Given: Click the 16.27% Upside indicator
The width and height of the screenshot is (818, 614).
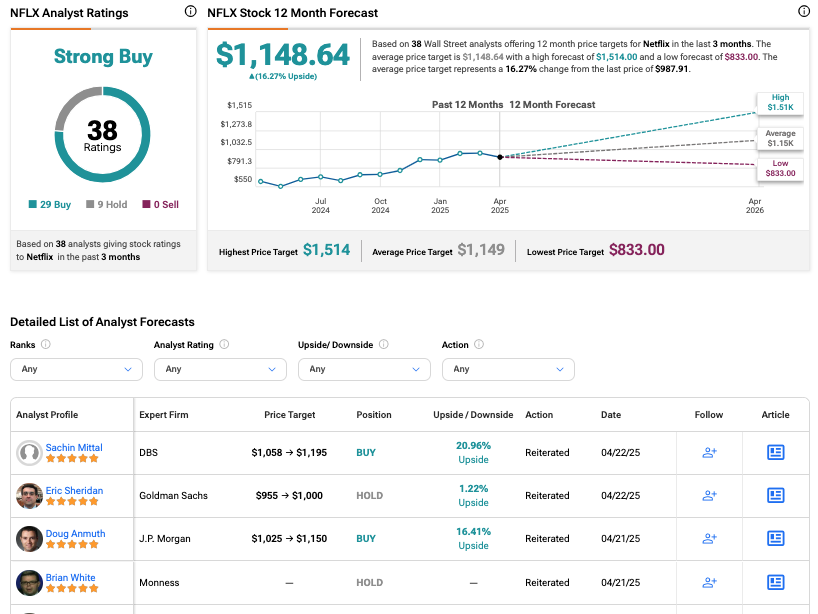Looking at the screenshot, I should pyautogui.click(x=283, y=76).
